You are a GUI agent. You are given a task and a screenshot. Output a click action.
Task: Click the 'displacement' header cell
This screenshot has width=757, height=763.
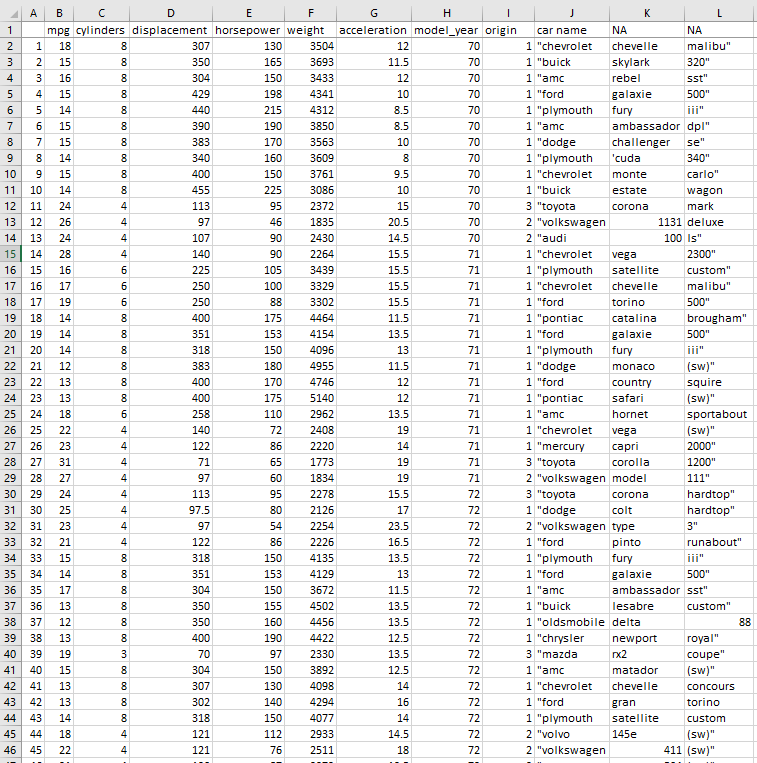coord(171,30)
